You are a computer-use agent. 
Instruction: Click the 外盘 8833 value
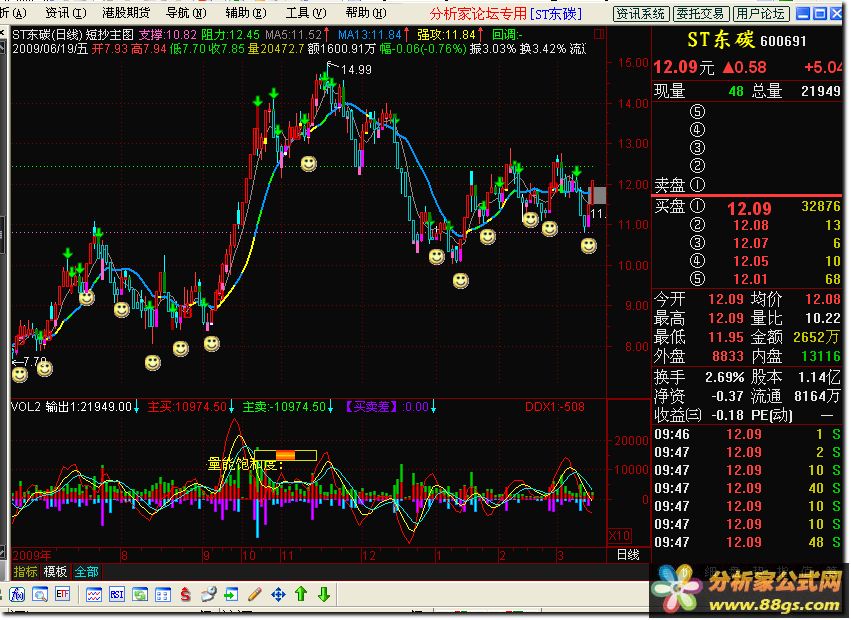[x=728, y=356]
